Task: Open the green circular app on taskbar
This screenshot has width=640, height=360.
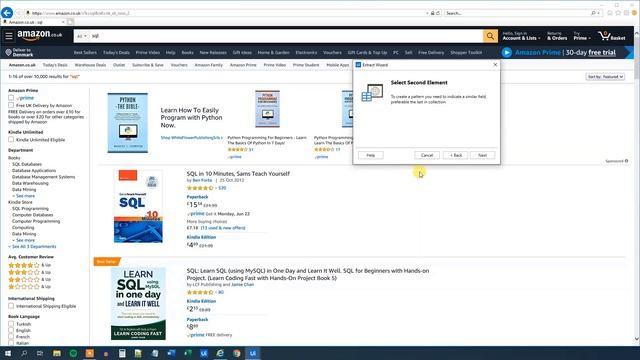Action: pos(73,353)
